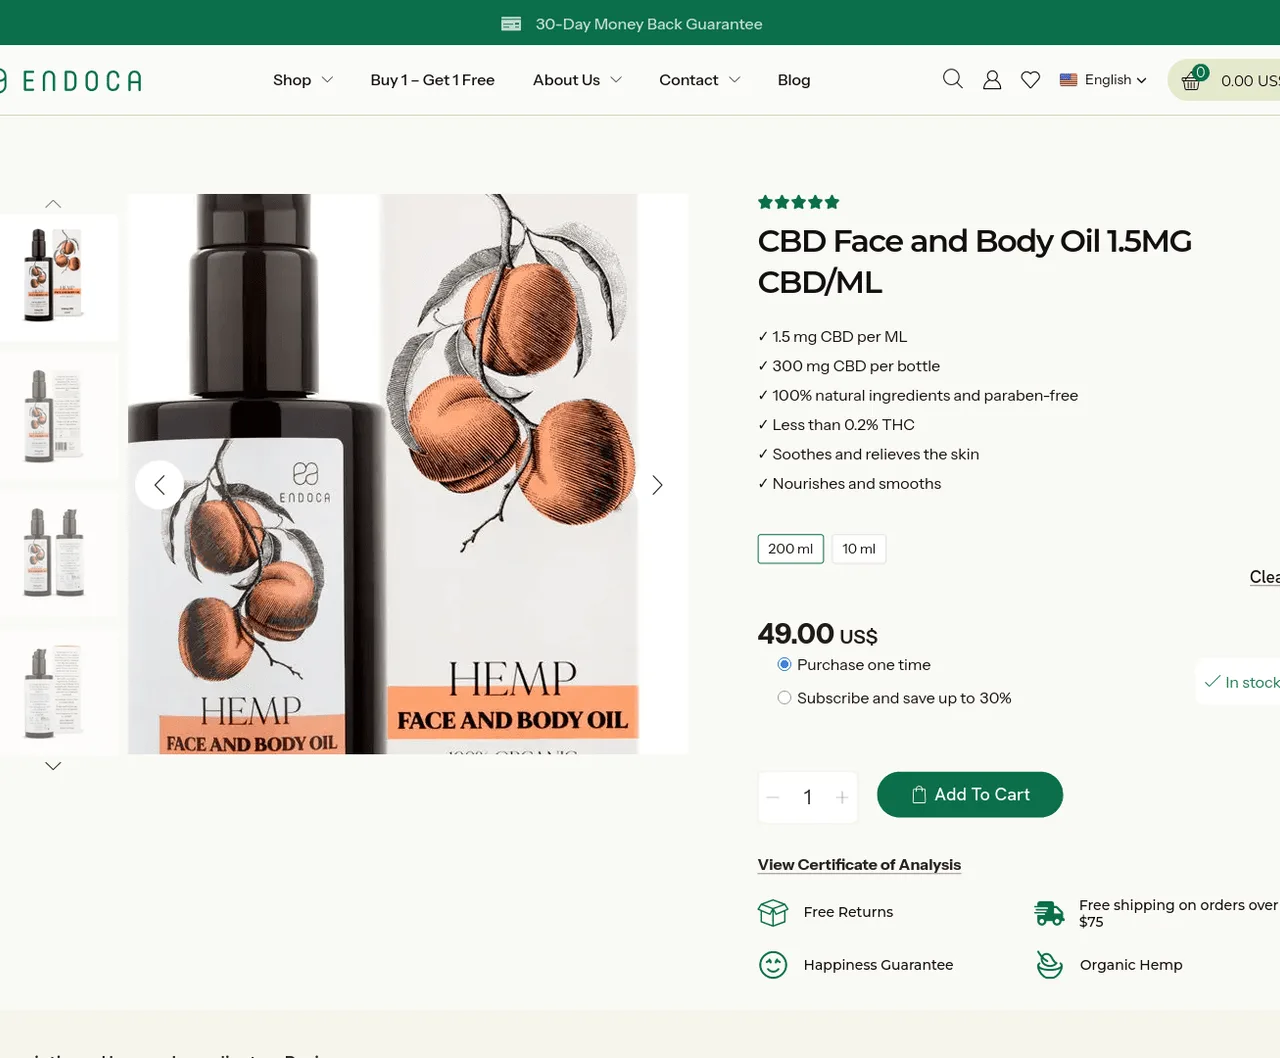Image resolution: width=1280 pixels, height=1058 pixels.
Task: Click the US flag language icon
Action: tap(1068, 80)
